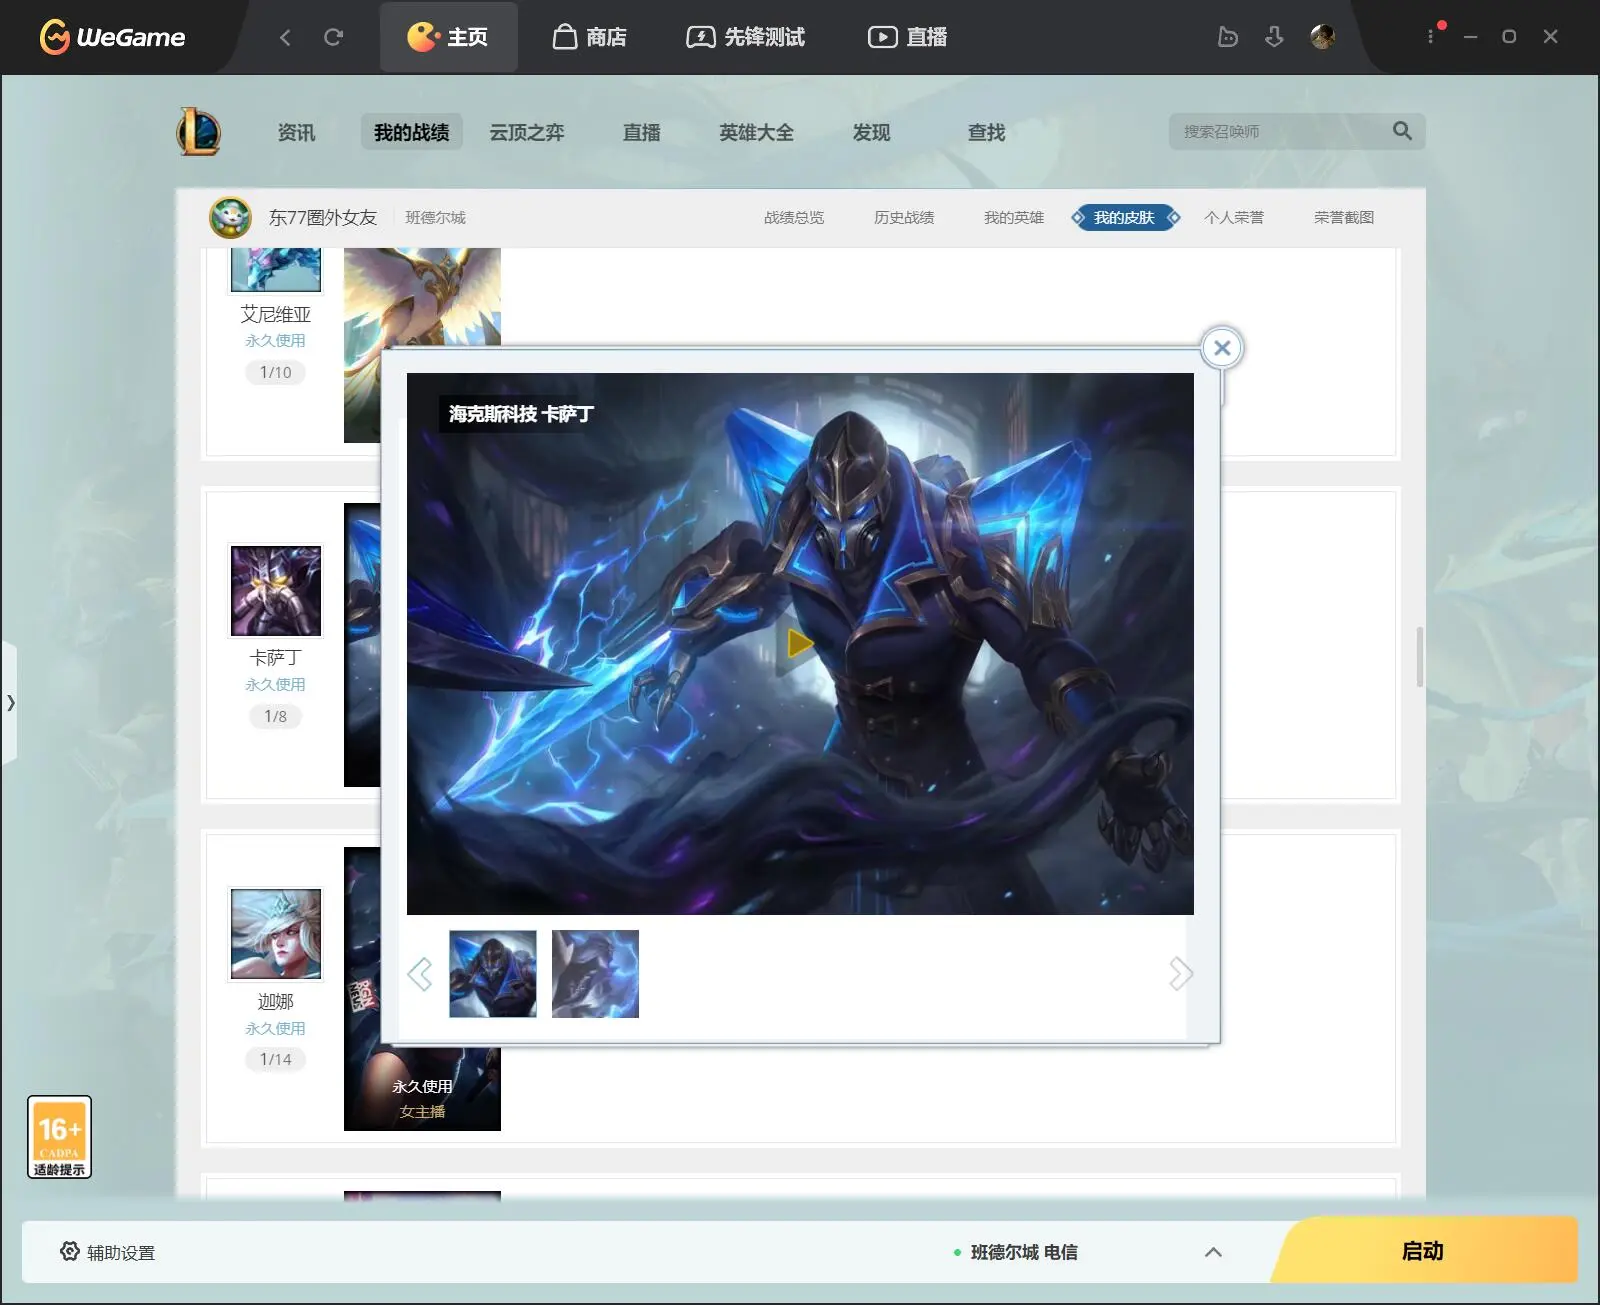Click the 1/10 skin count badge
Image resolution: width=1600 pixels, height=1305 pixels.
click(x=276, y=372)
